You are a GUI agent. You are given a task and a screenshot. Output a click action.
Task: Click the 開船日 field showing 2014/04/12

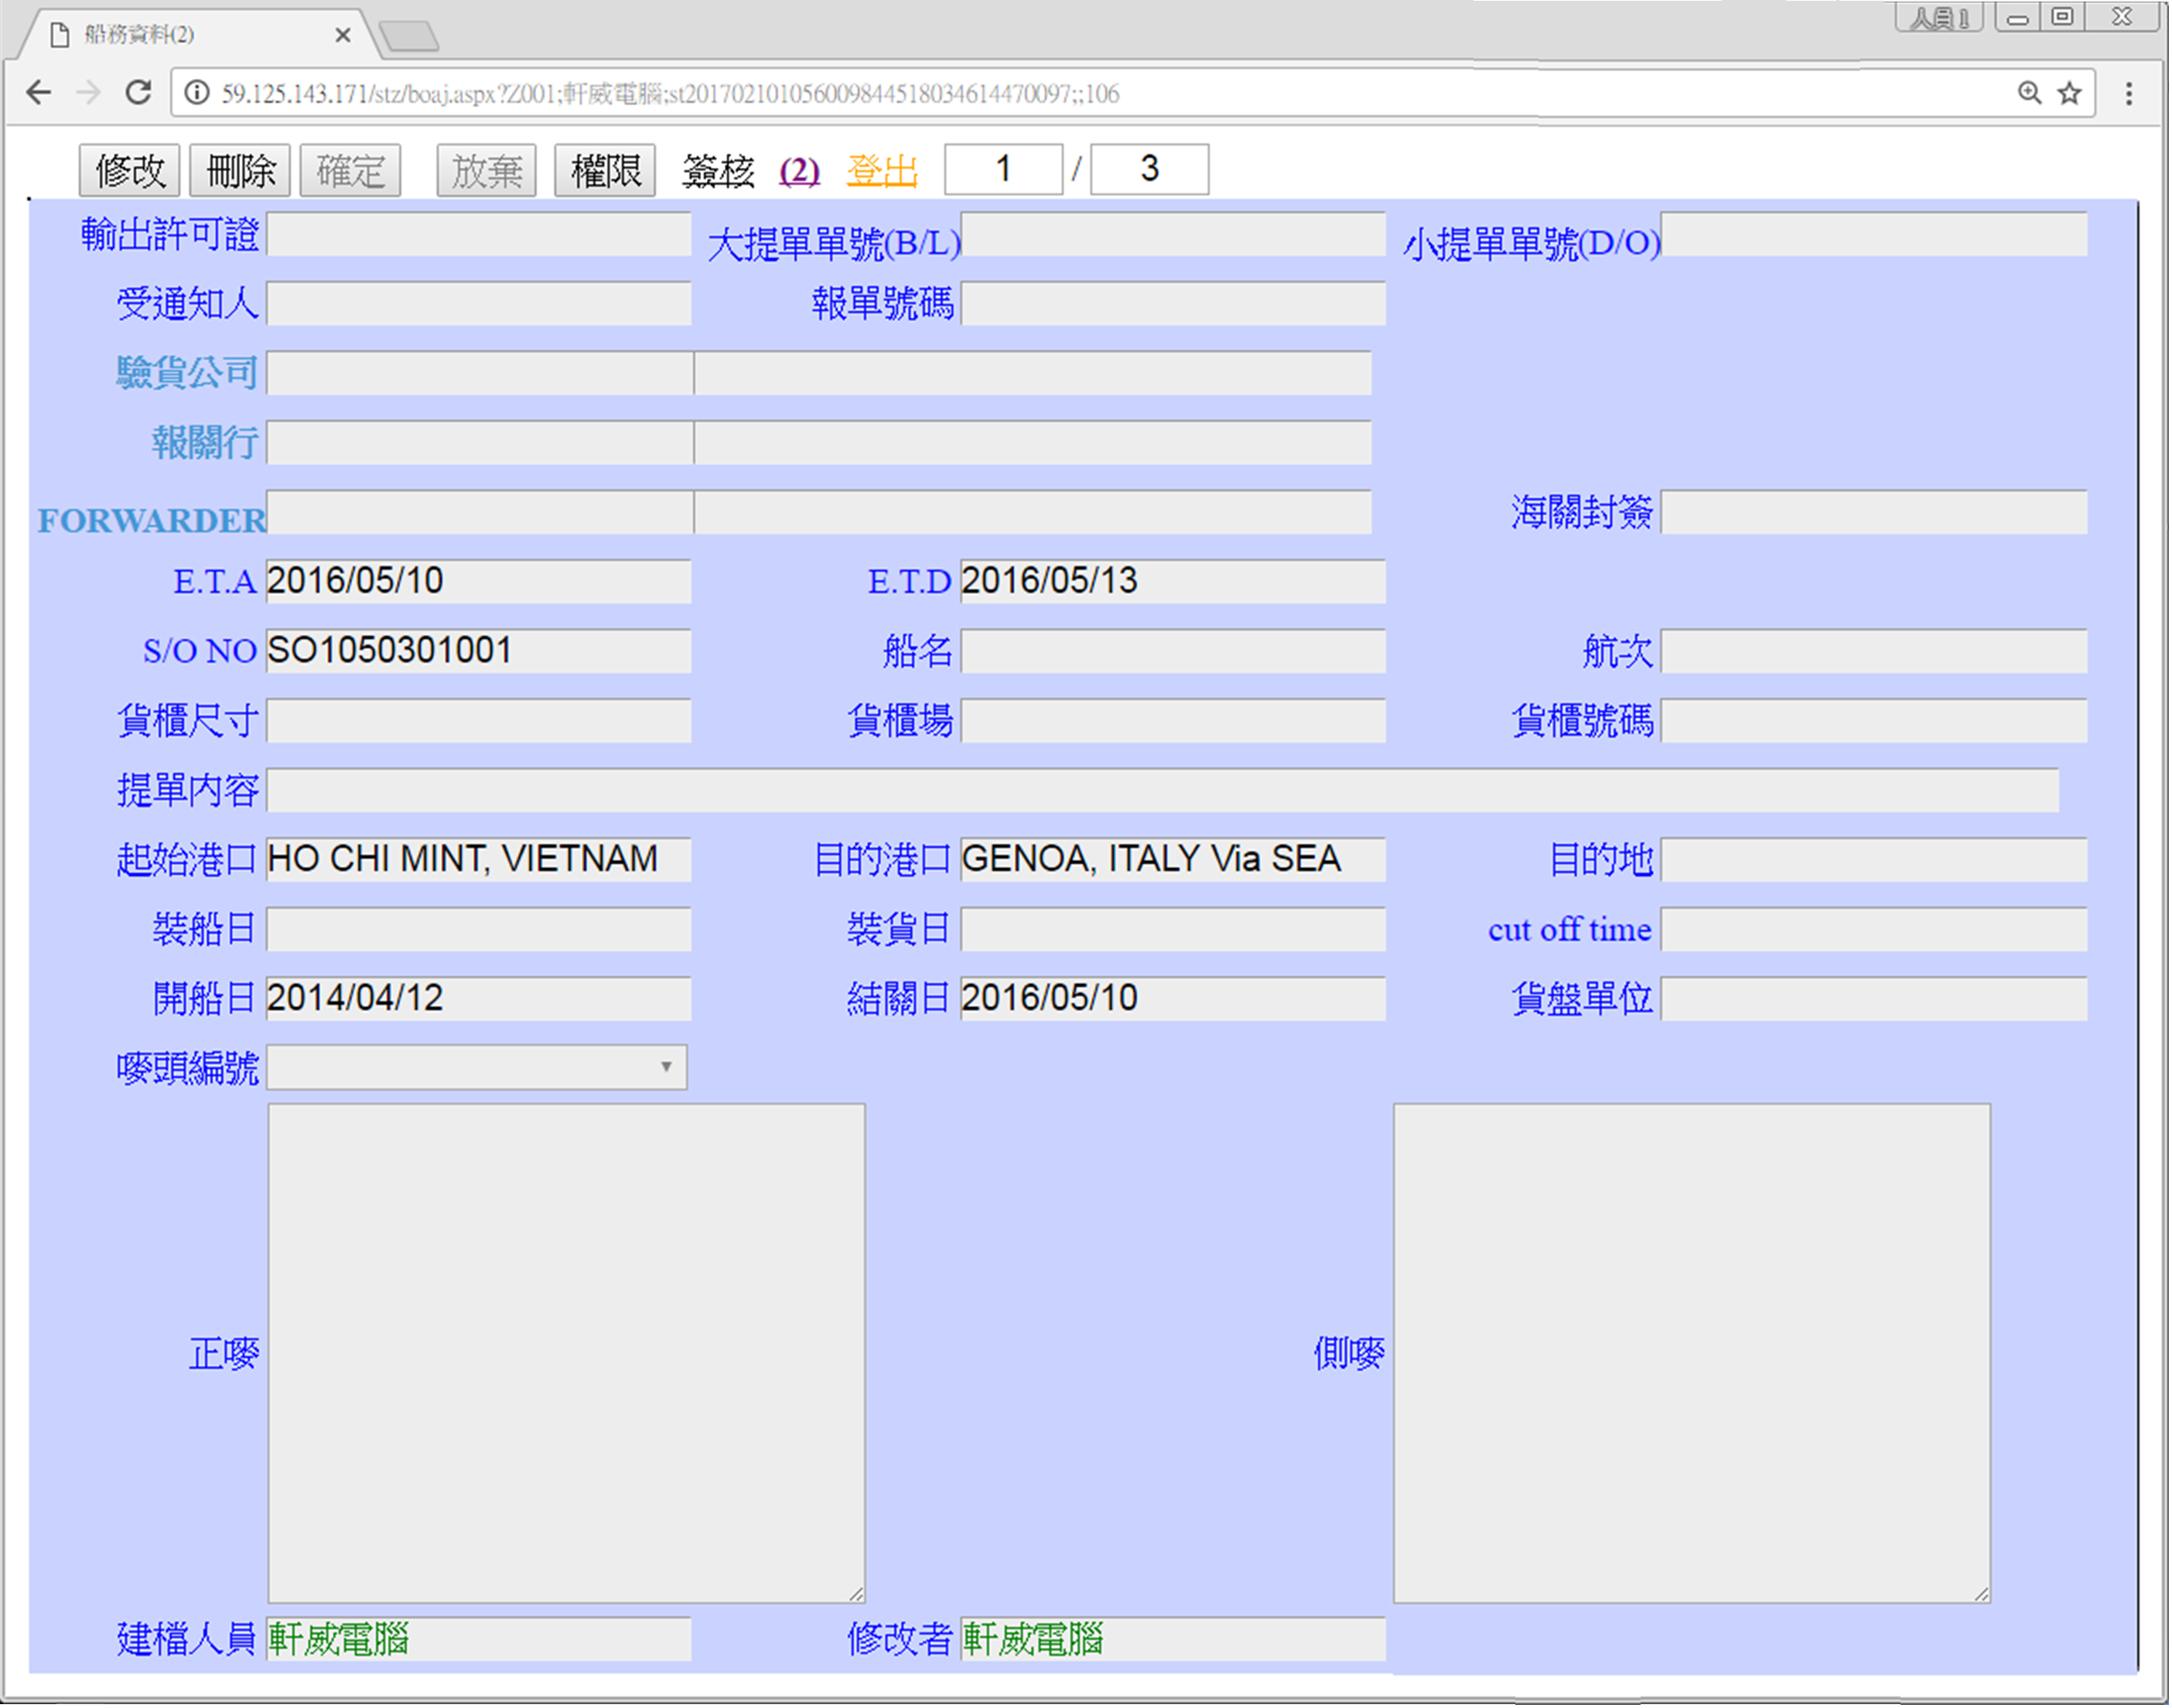[x=479, y=999]
